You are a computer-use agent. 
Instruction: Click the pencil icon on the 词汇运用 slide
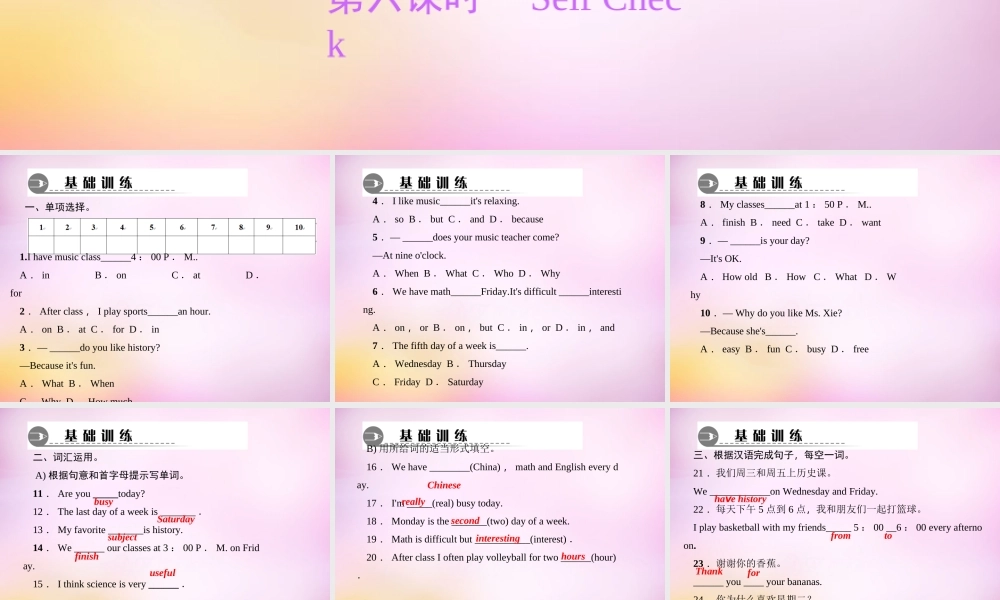(38, 436)
